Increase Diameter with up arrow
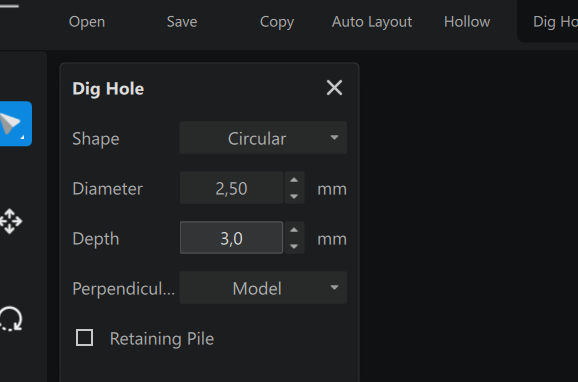 click(x=294, y=180)
